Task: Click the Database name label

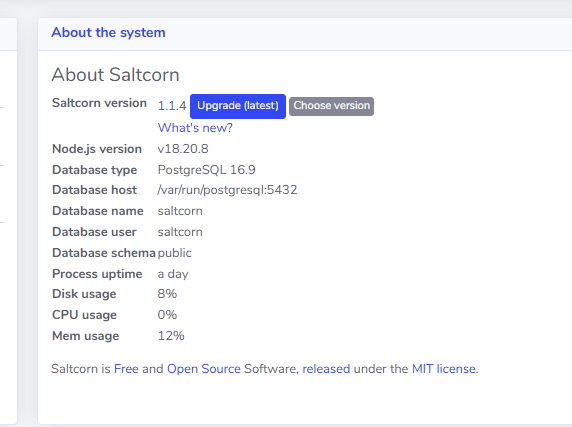Action: 98,211
